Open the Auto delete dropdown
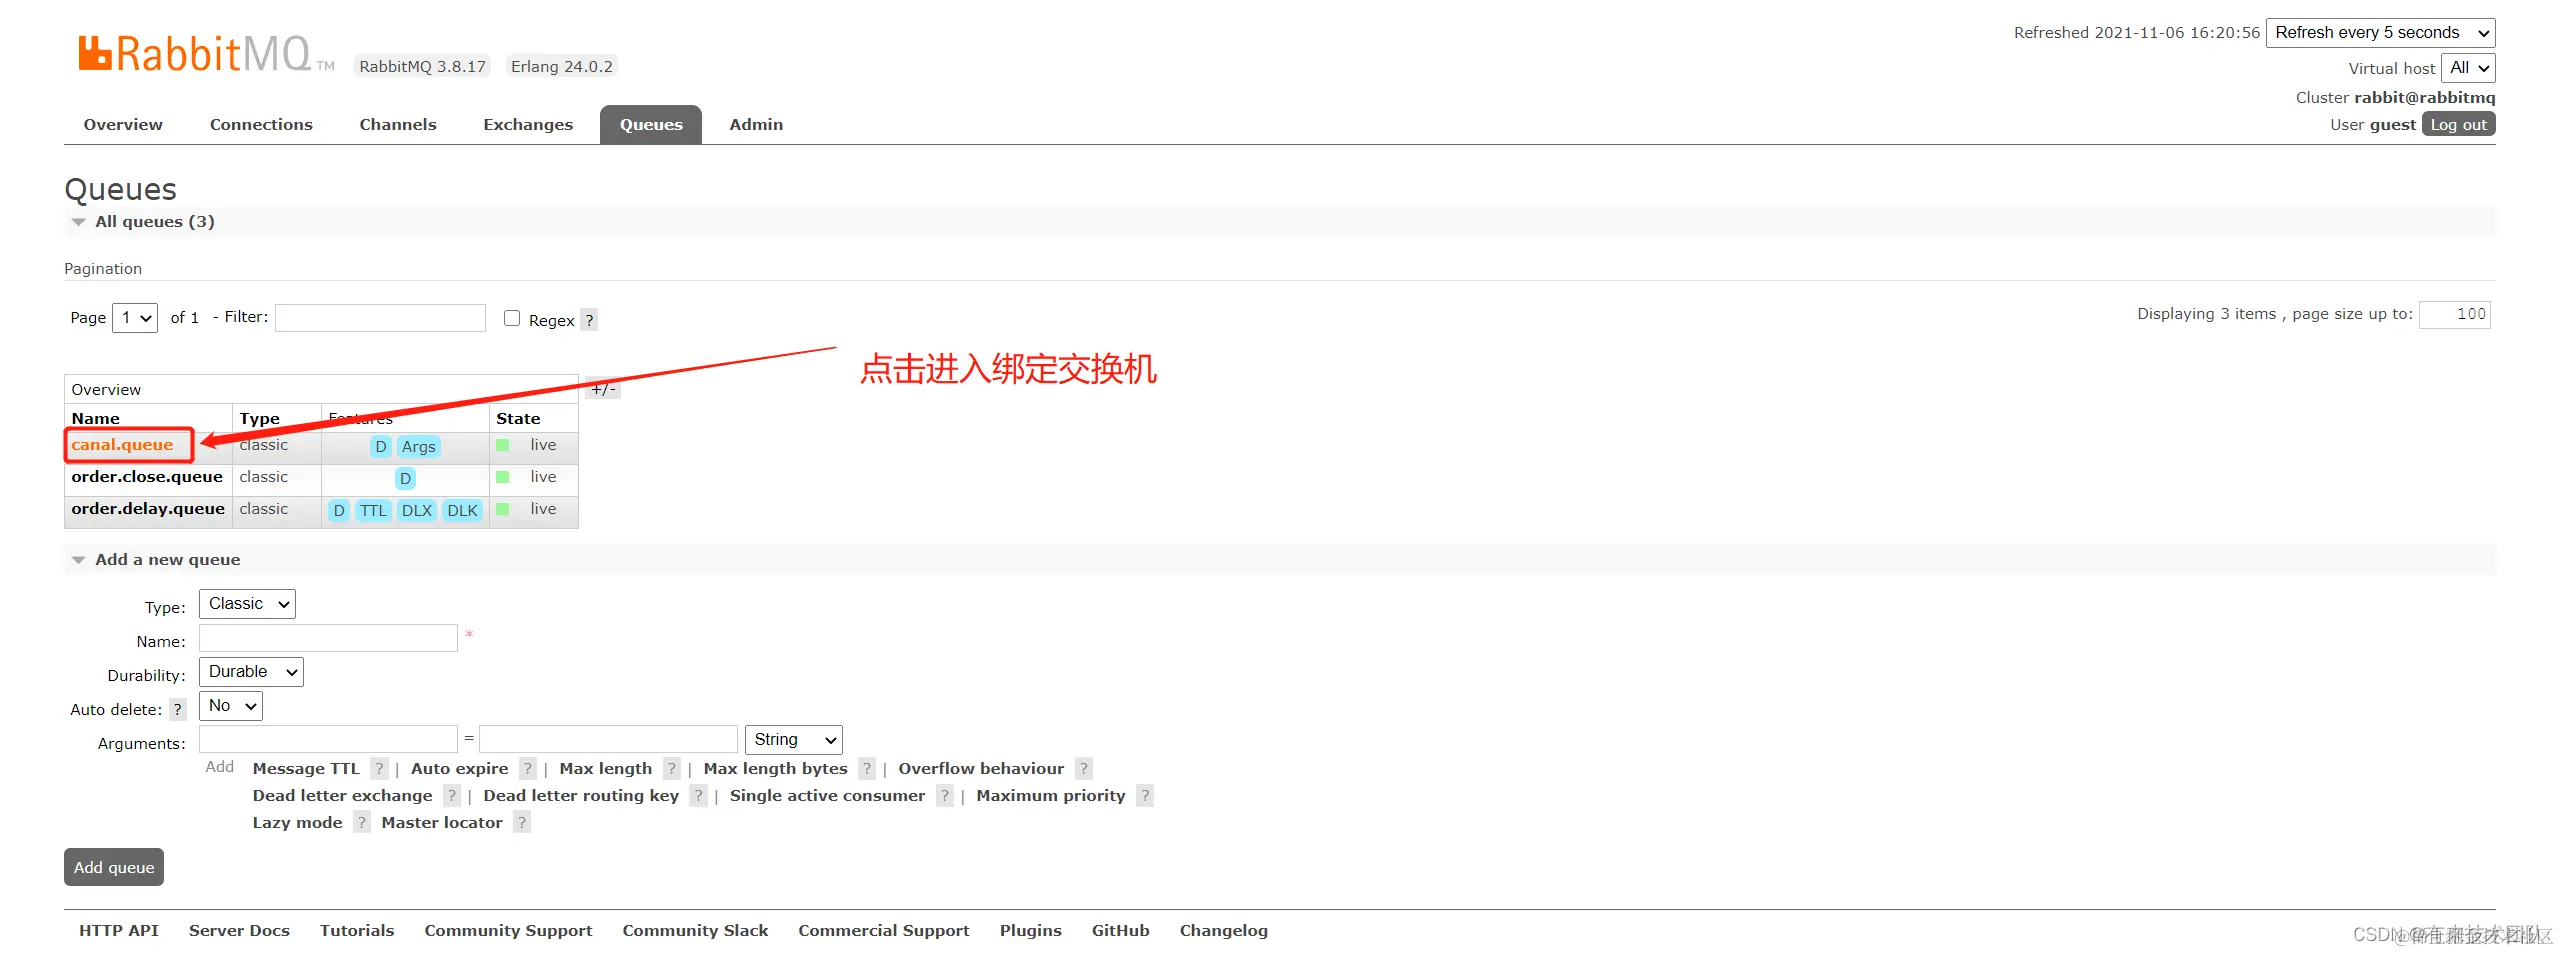 point(231,706)
